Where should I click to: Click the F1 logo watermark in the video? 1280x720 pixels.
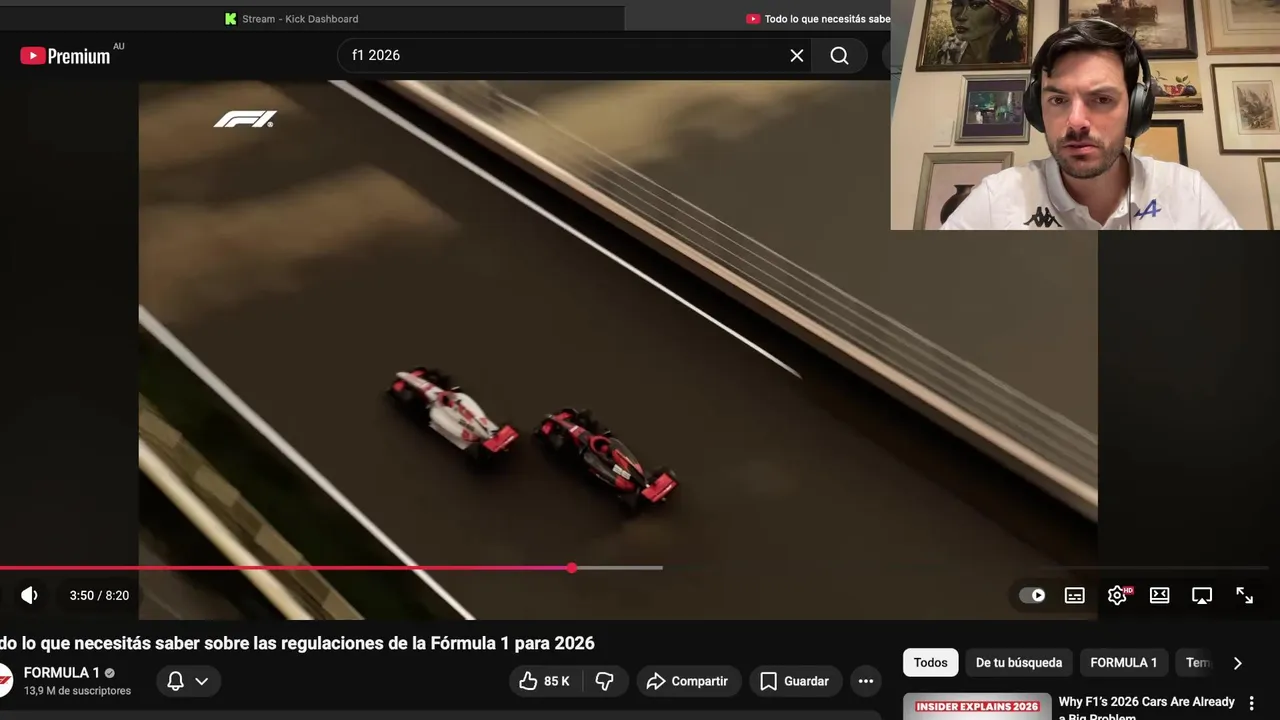(x=245, y=119)
